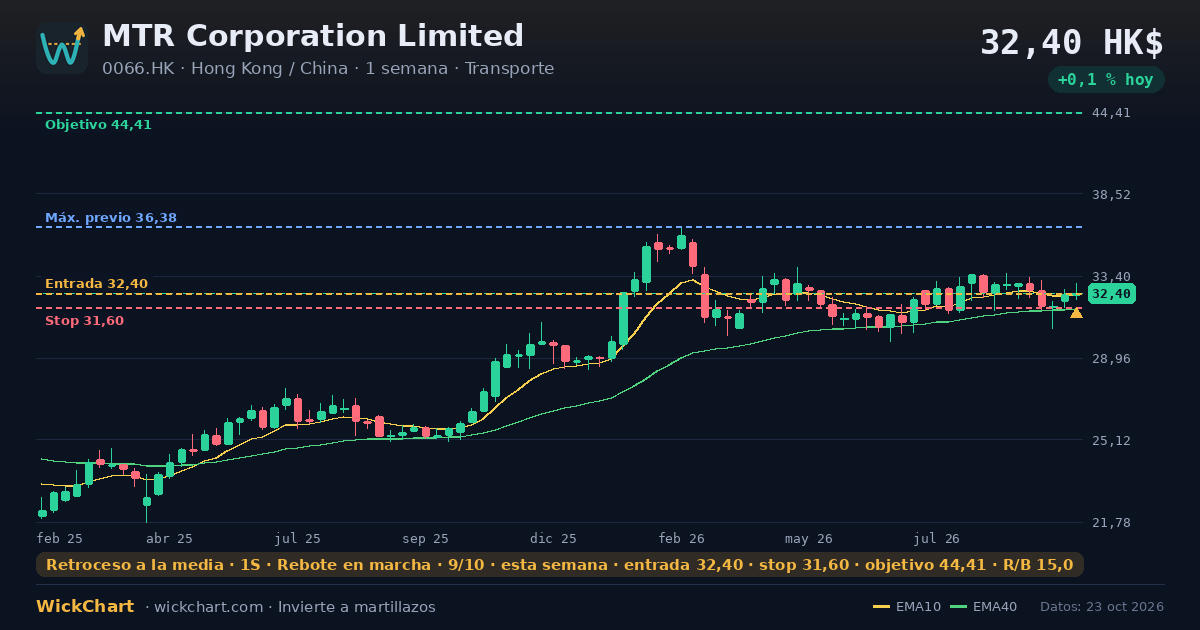Click the Máx. previo 36,38 label

pos(111,218)
